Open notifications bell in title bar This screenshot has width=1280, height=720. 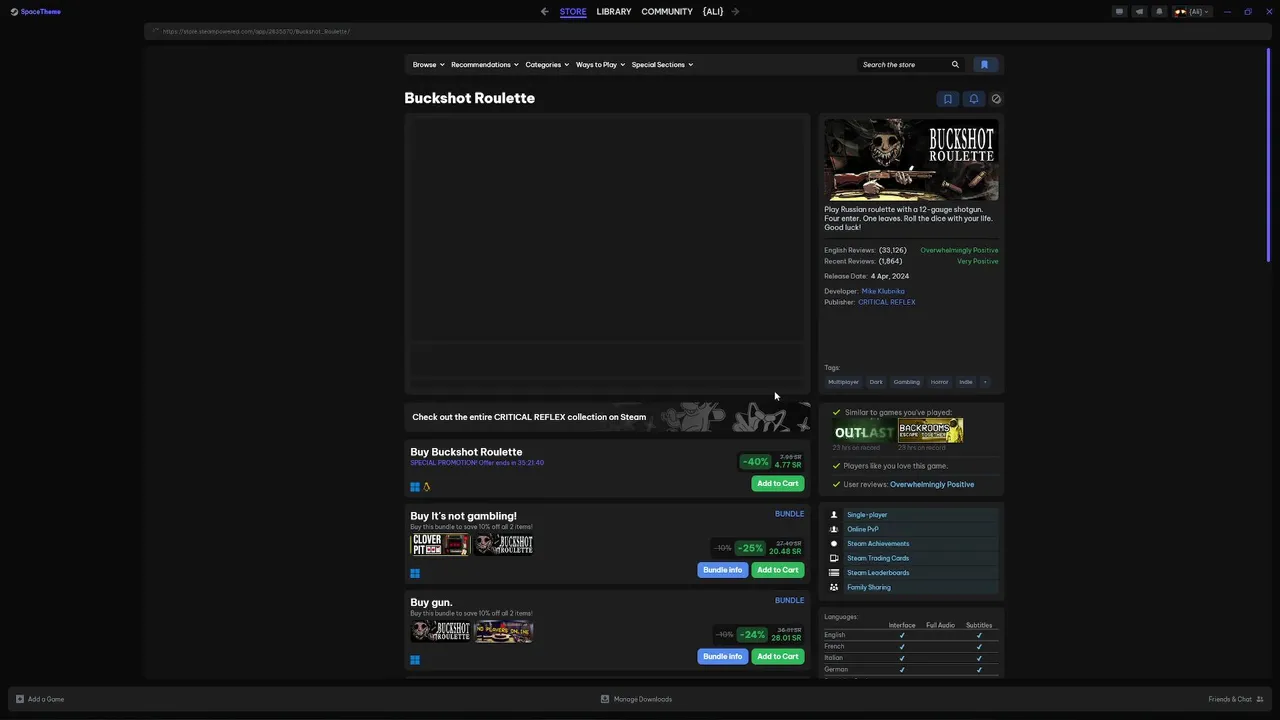pos(1159,12)
